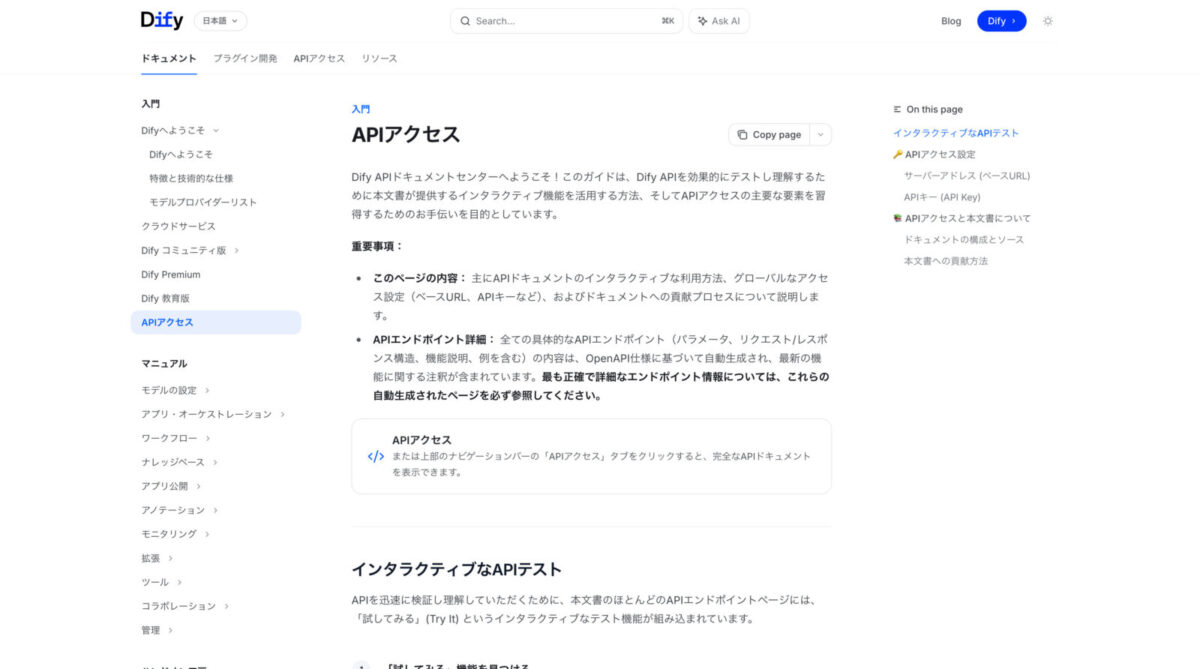Click the Dify Premium sidebar entry
This screenshot has width=1200, height=669.
[x=172, y=274]
